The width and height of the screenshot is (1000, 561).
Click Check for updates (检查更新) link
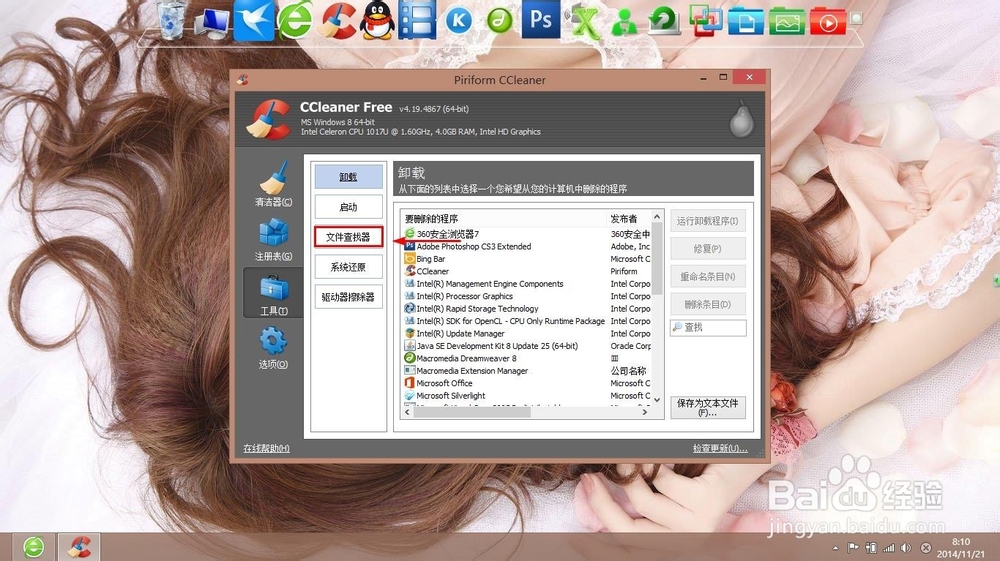pyautogui.click(x=720, y=448)
